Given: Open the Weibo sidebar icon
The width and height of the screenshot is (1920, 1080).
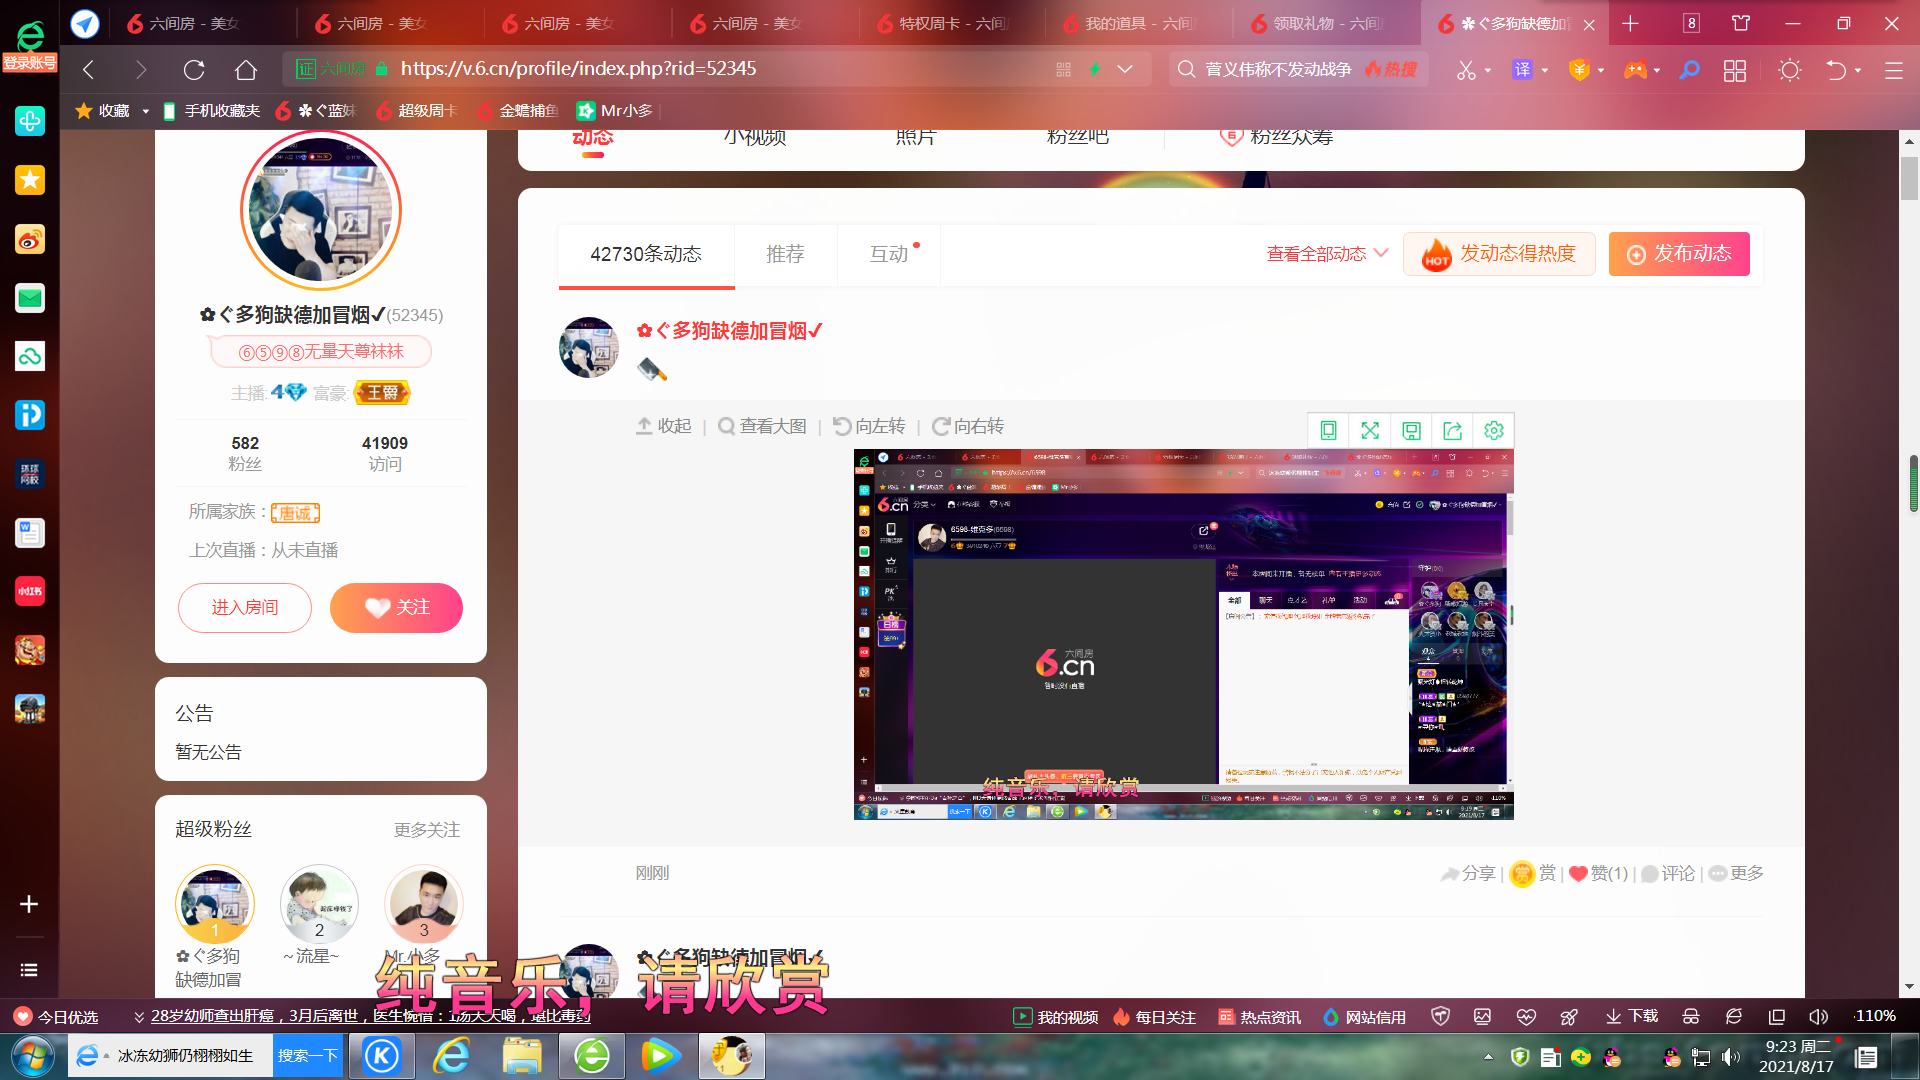Looking at the screenshot, I should coord(30,239).
